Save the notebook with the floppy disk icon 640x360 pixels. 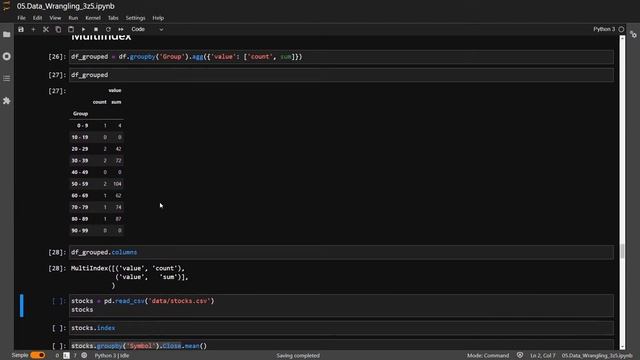click(21, 29)
